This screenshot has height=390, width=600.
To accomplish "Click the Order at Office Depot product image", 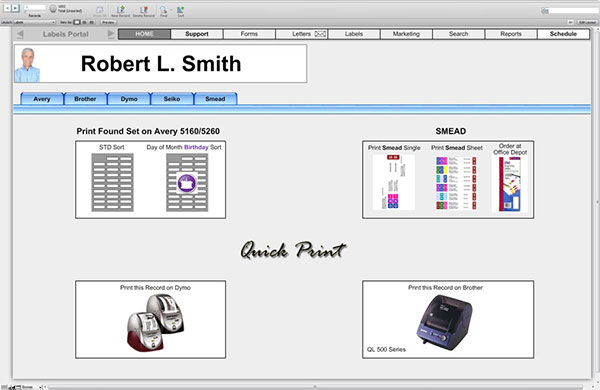I will pos(509,184).
